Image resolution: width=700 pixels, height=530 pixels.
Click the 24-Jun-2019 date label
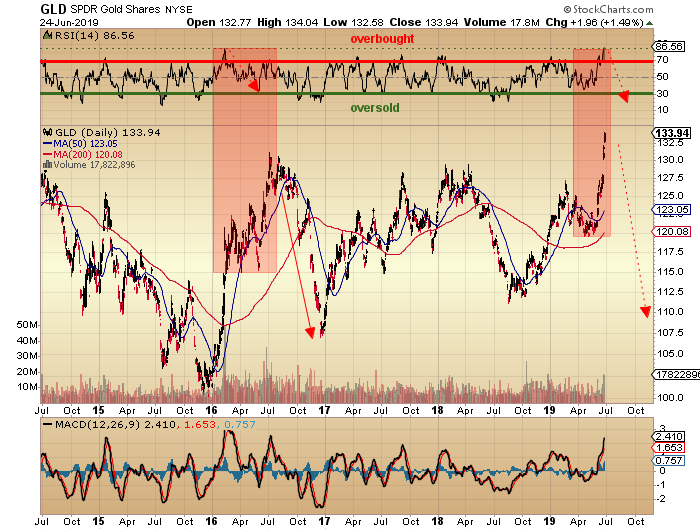point(69,22)
